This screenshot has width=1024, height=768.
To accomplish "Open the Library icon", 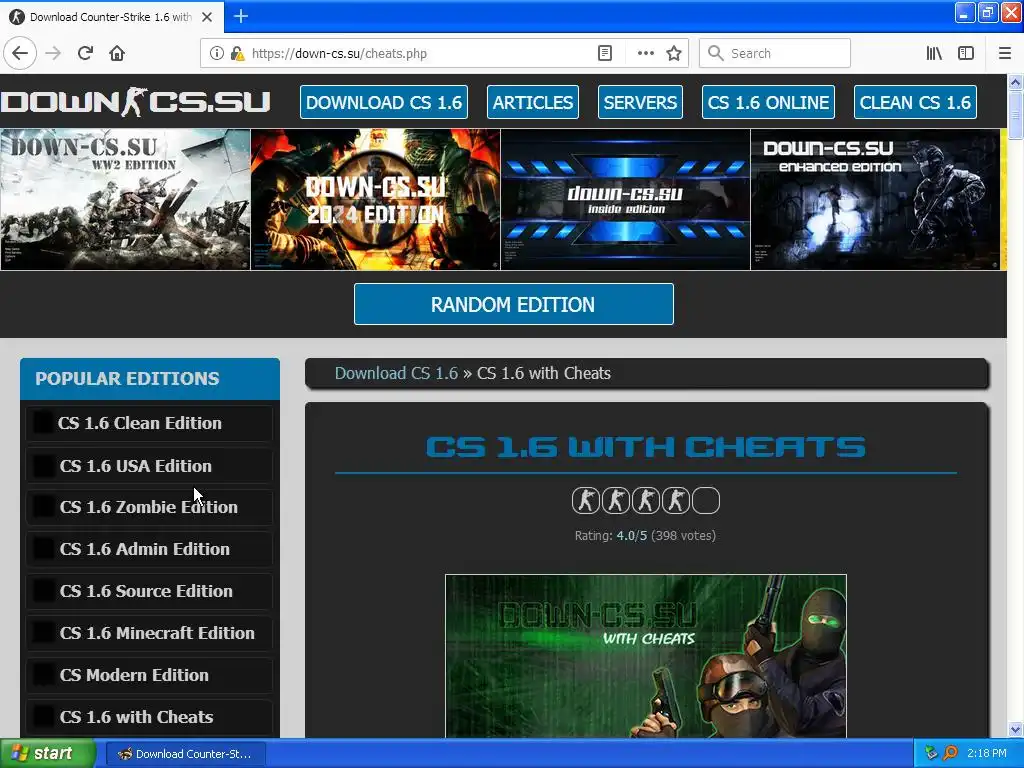I will pos(934,54).
